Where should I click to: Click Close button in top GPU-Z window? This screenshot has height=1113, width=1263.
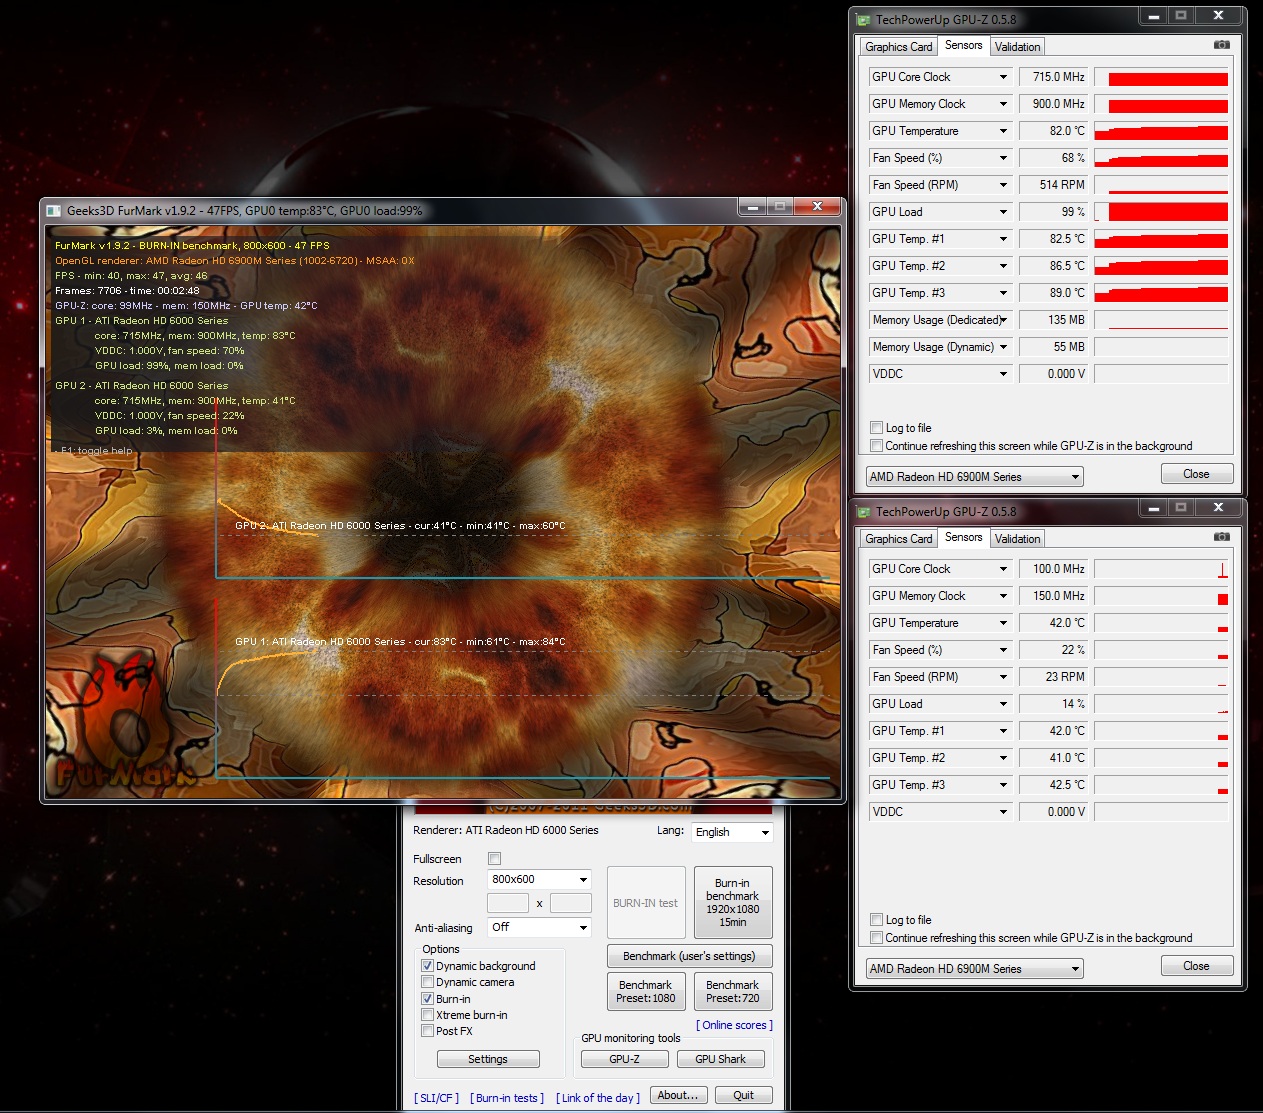1196,474
